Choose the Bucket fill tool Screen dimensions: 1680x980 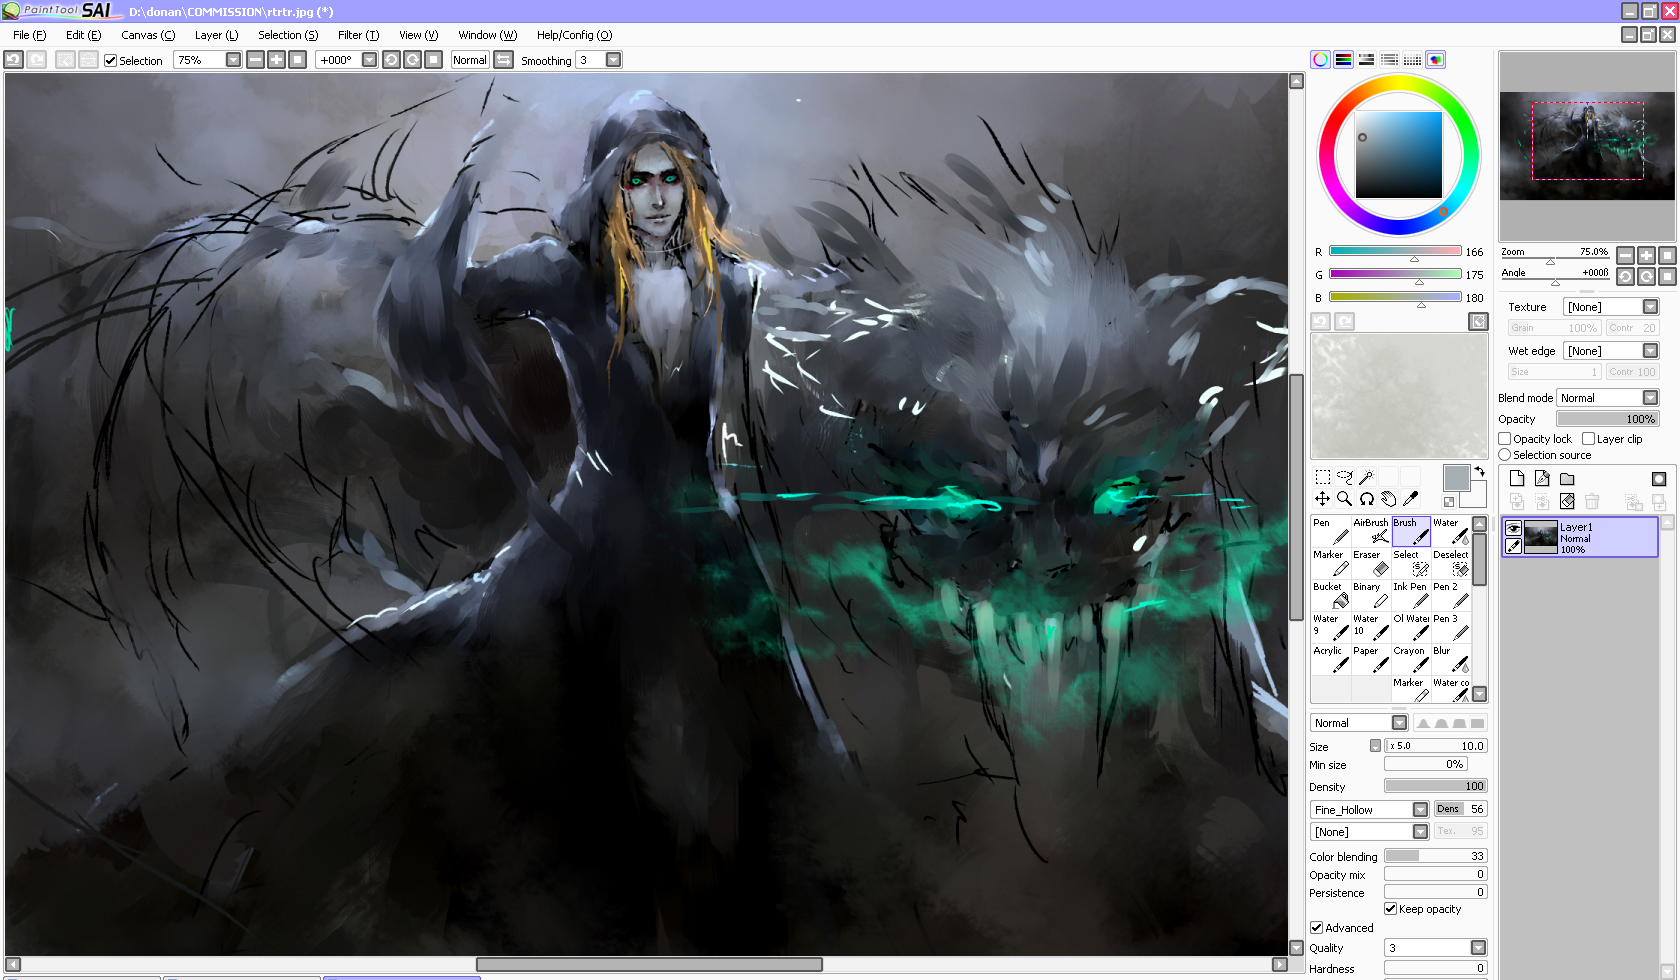click(x=1331, y=595)
